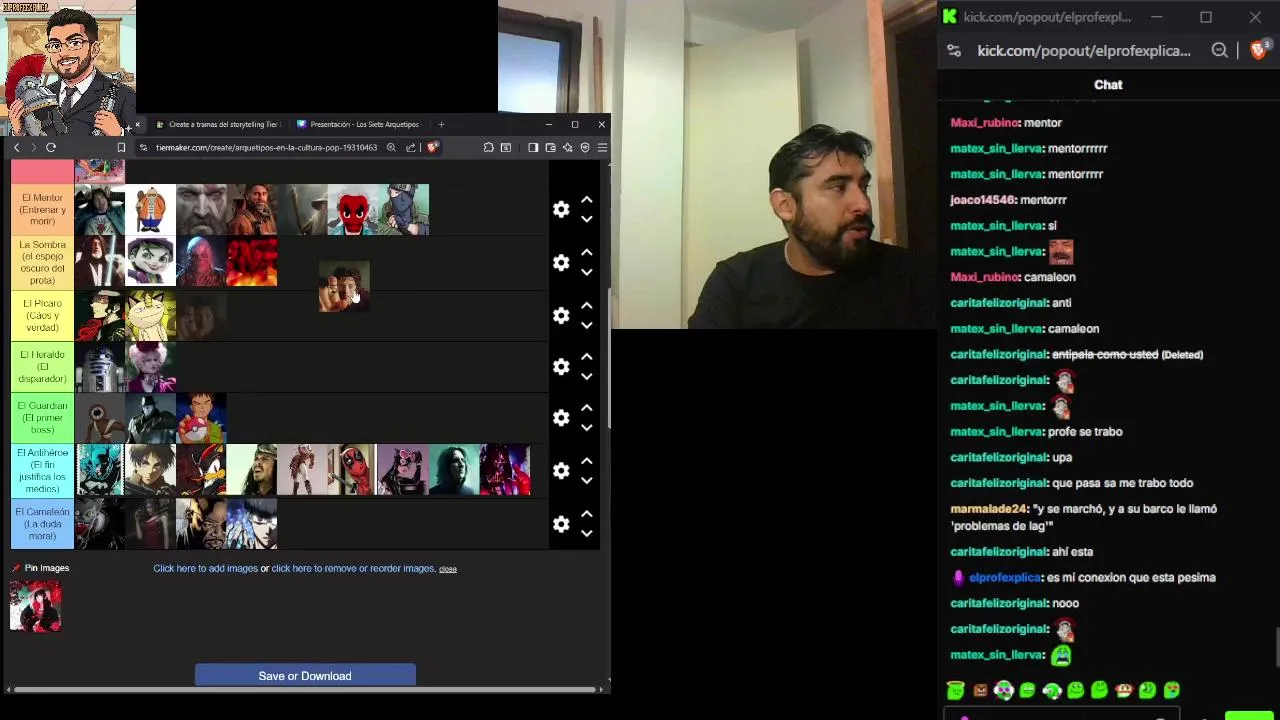The image size is (1280, 720).
Task: Select R2-D2 image in El Heraldo row
Action: click(x=100, y=367)
